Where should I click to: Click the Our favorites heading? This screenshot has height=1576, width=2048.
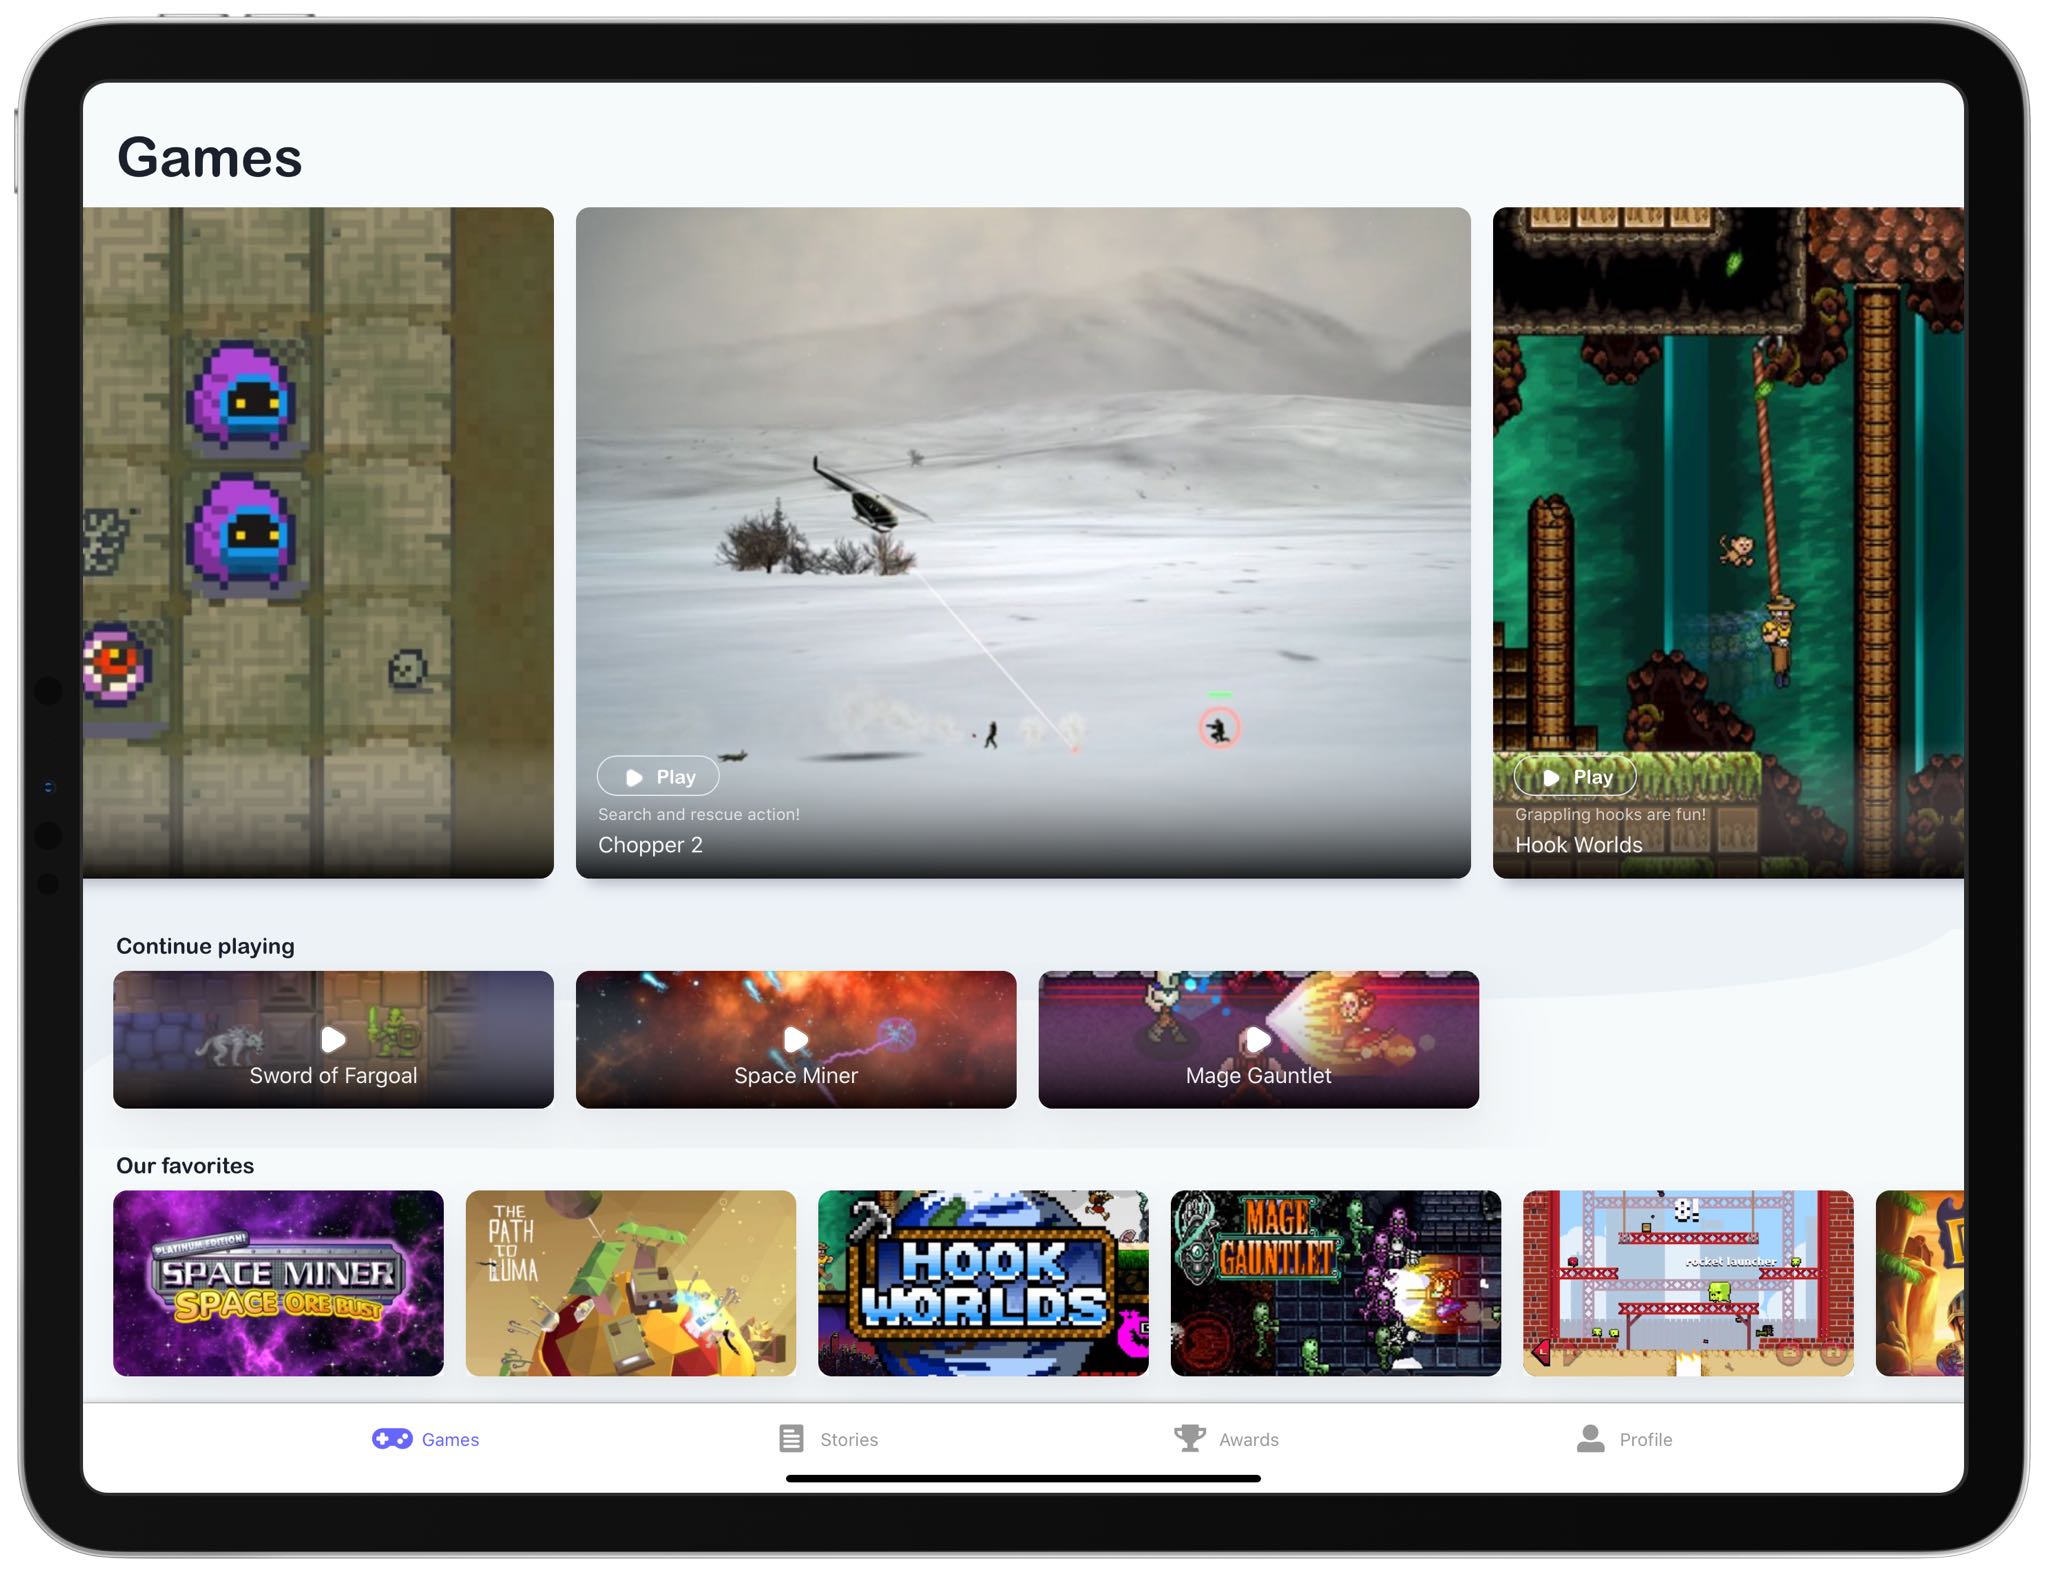tap(185, 1165)
